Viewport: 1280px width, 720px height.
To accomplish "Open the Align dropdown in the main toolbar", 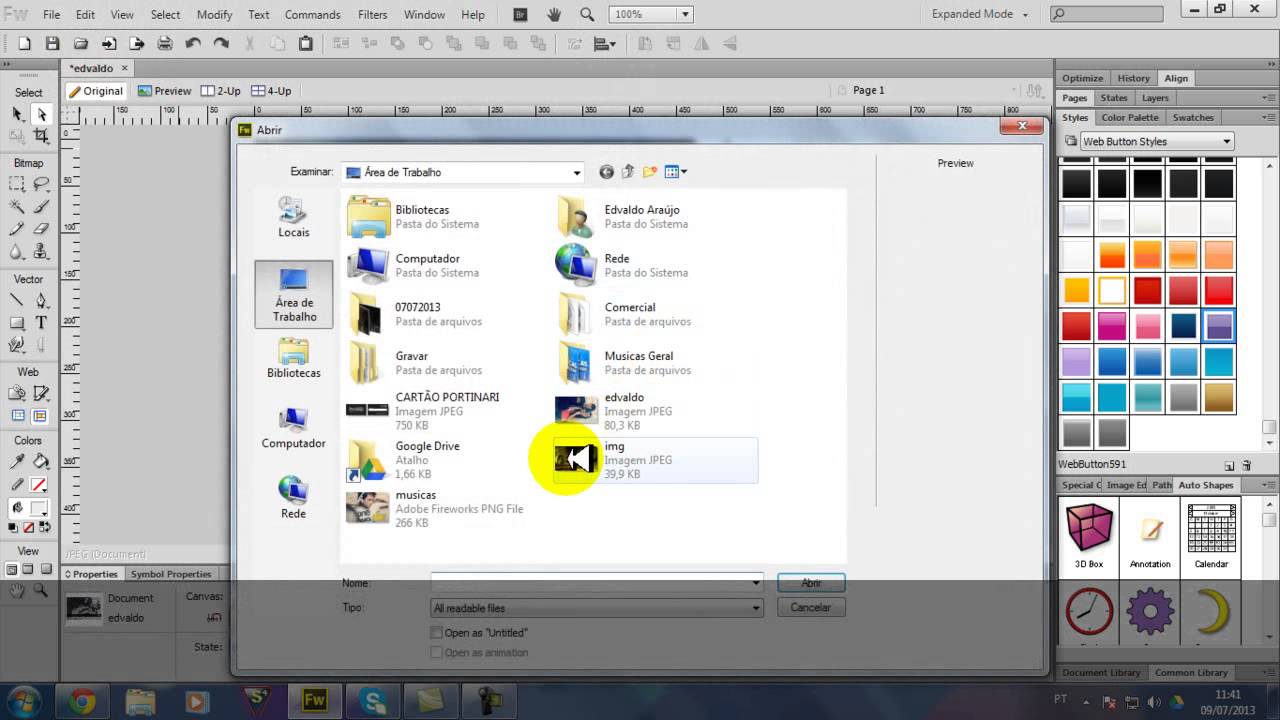I will 605,44.
